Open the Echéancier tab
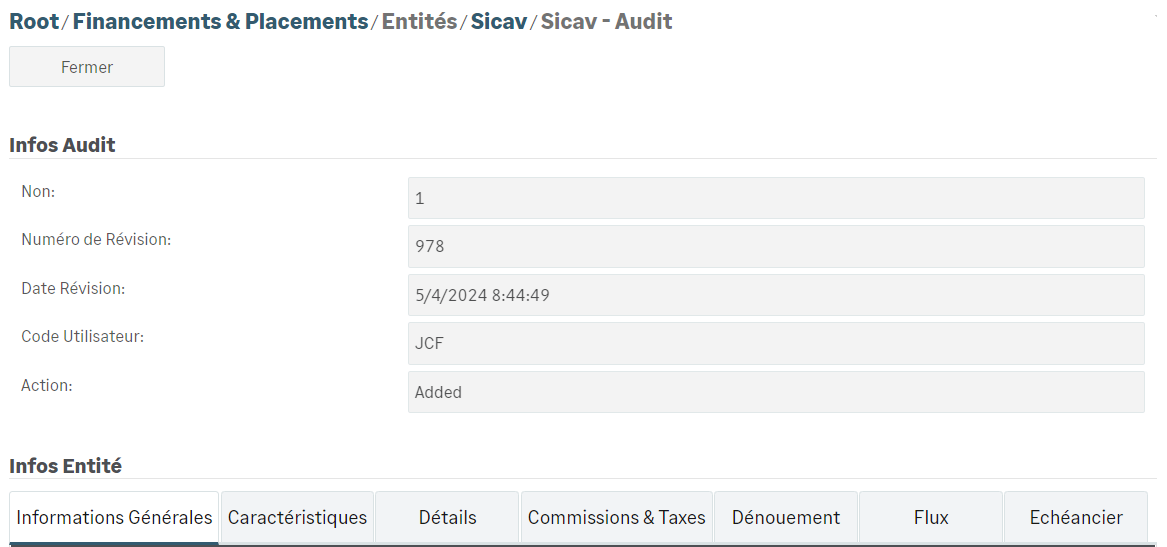Screen dimensions: 1167x547 1076,517
